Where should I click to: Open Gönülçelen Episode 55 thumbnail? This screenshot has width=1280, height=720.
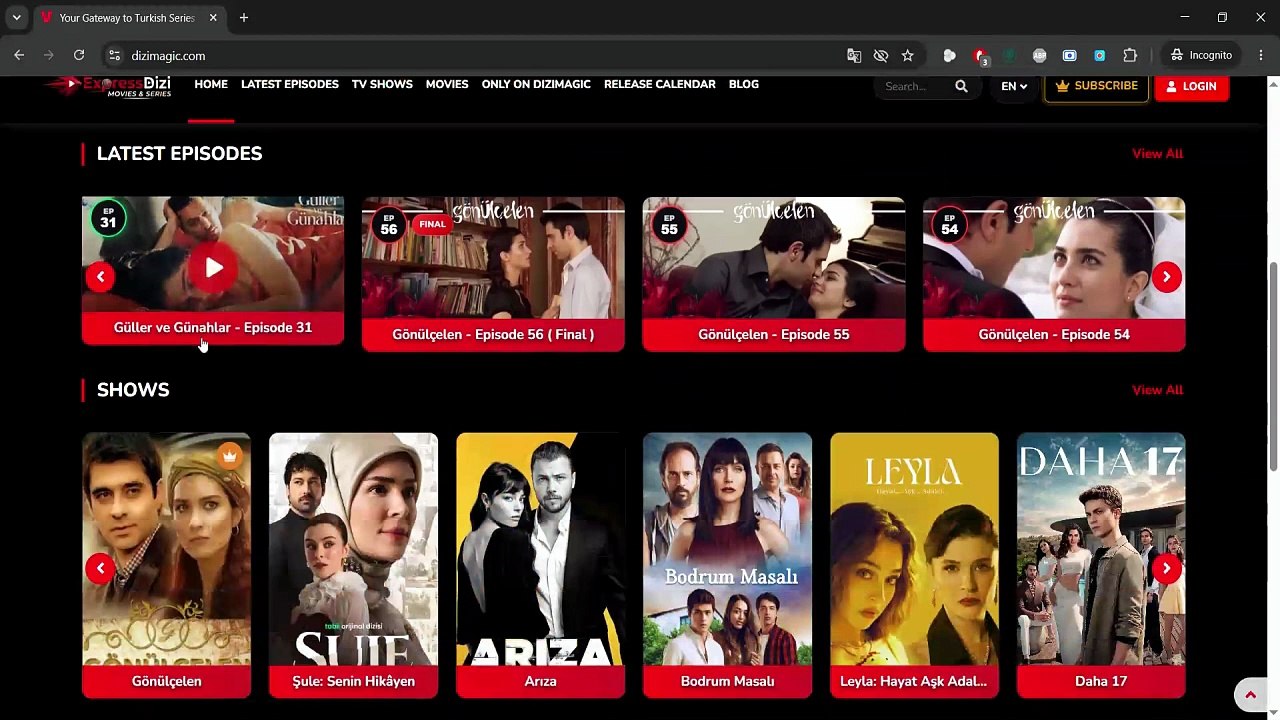click(x=774, y=257)
